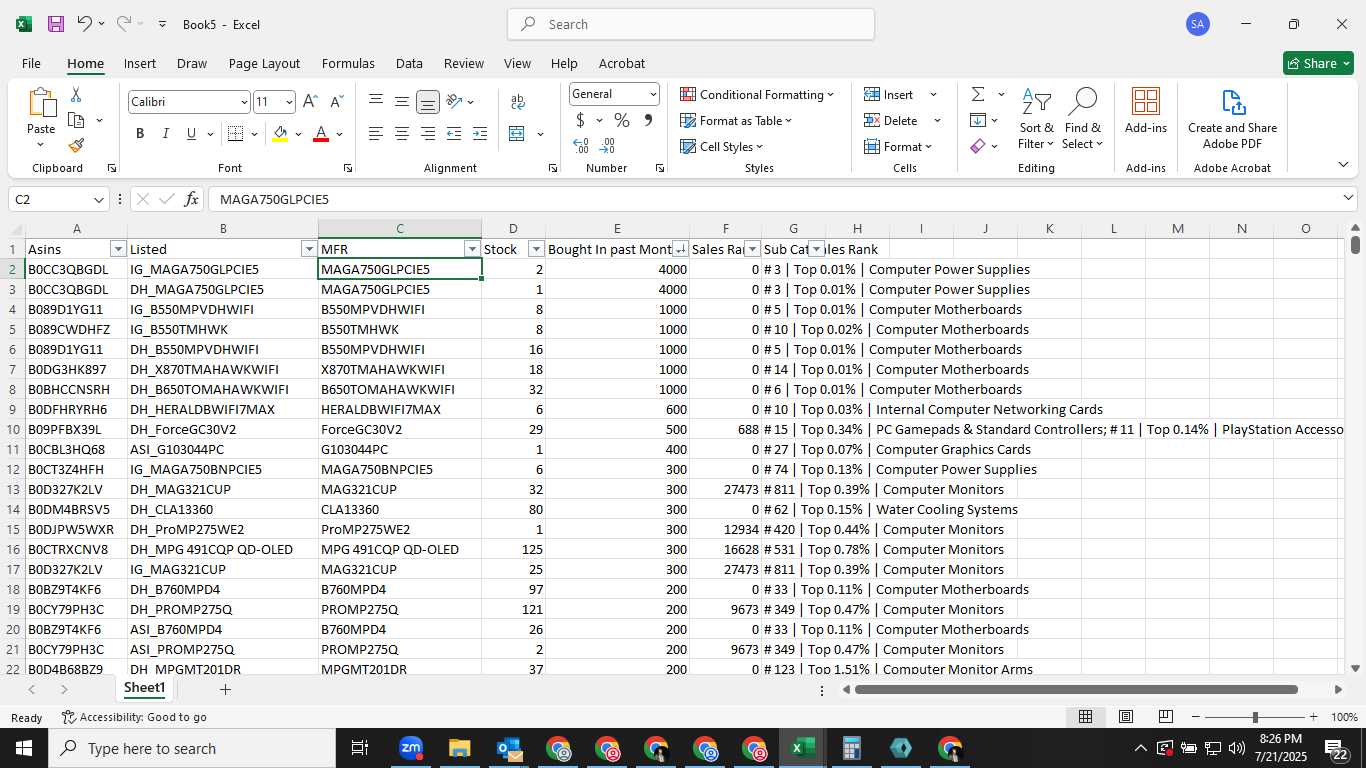This screenshot has width=1366, height=768.
Task: Open the font name Calibri dropdown
Action: (244, 102)
